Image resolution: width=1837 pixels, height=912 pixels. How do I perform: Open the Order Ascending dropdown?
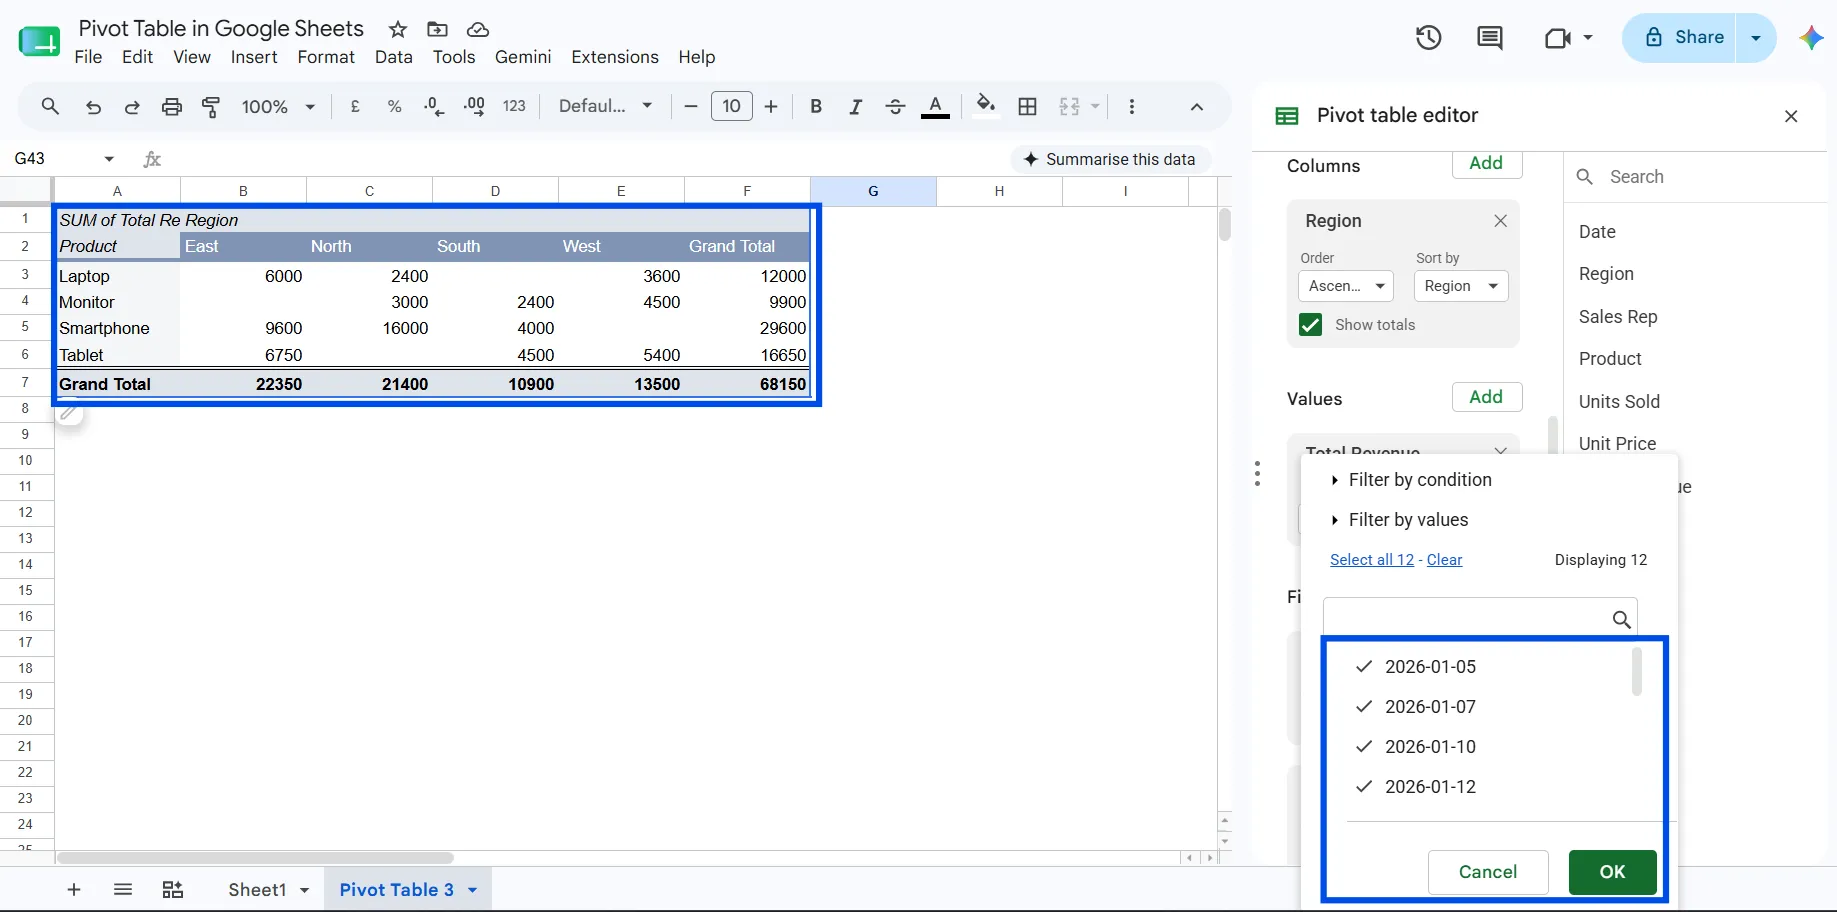(x=1346, y=286)
